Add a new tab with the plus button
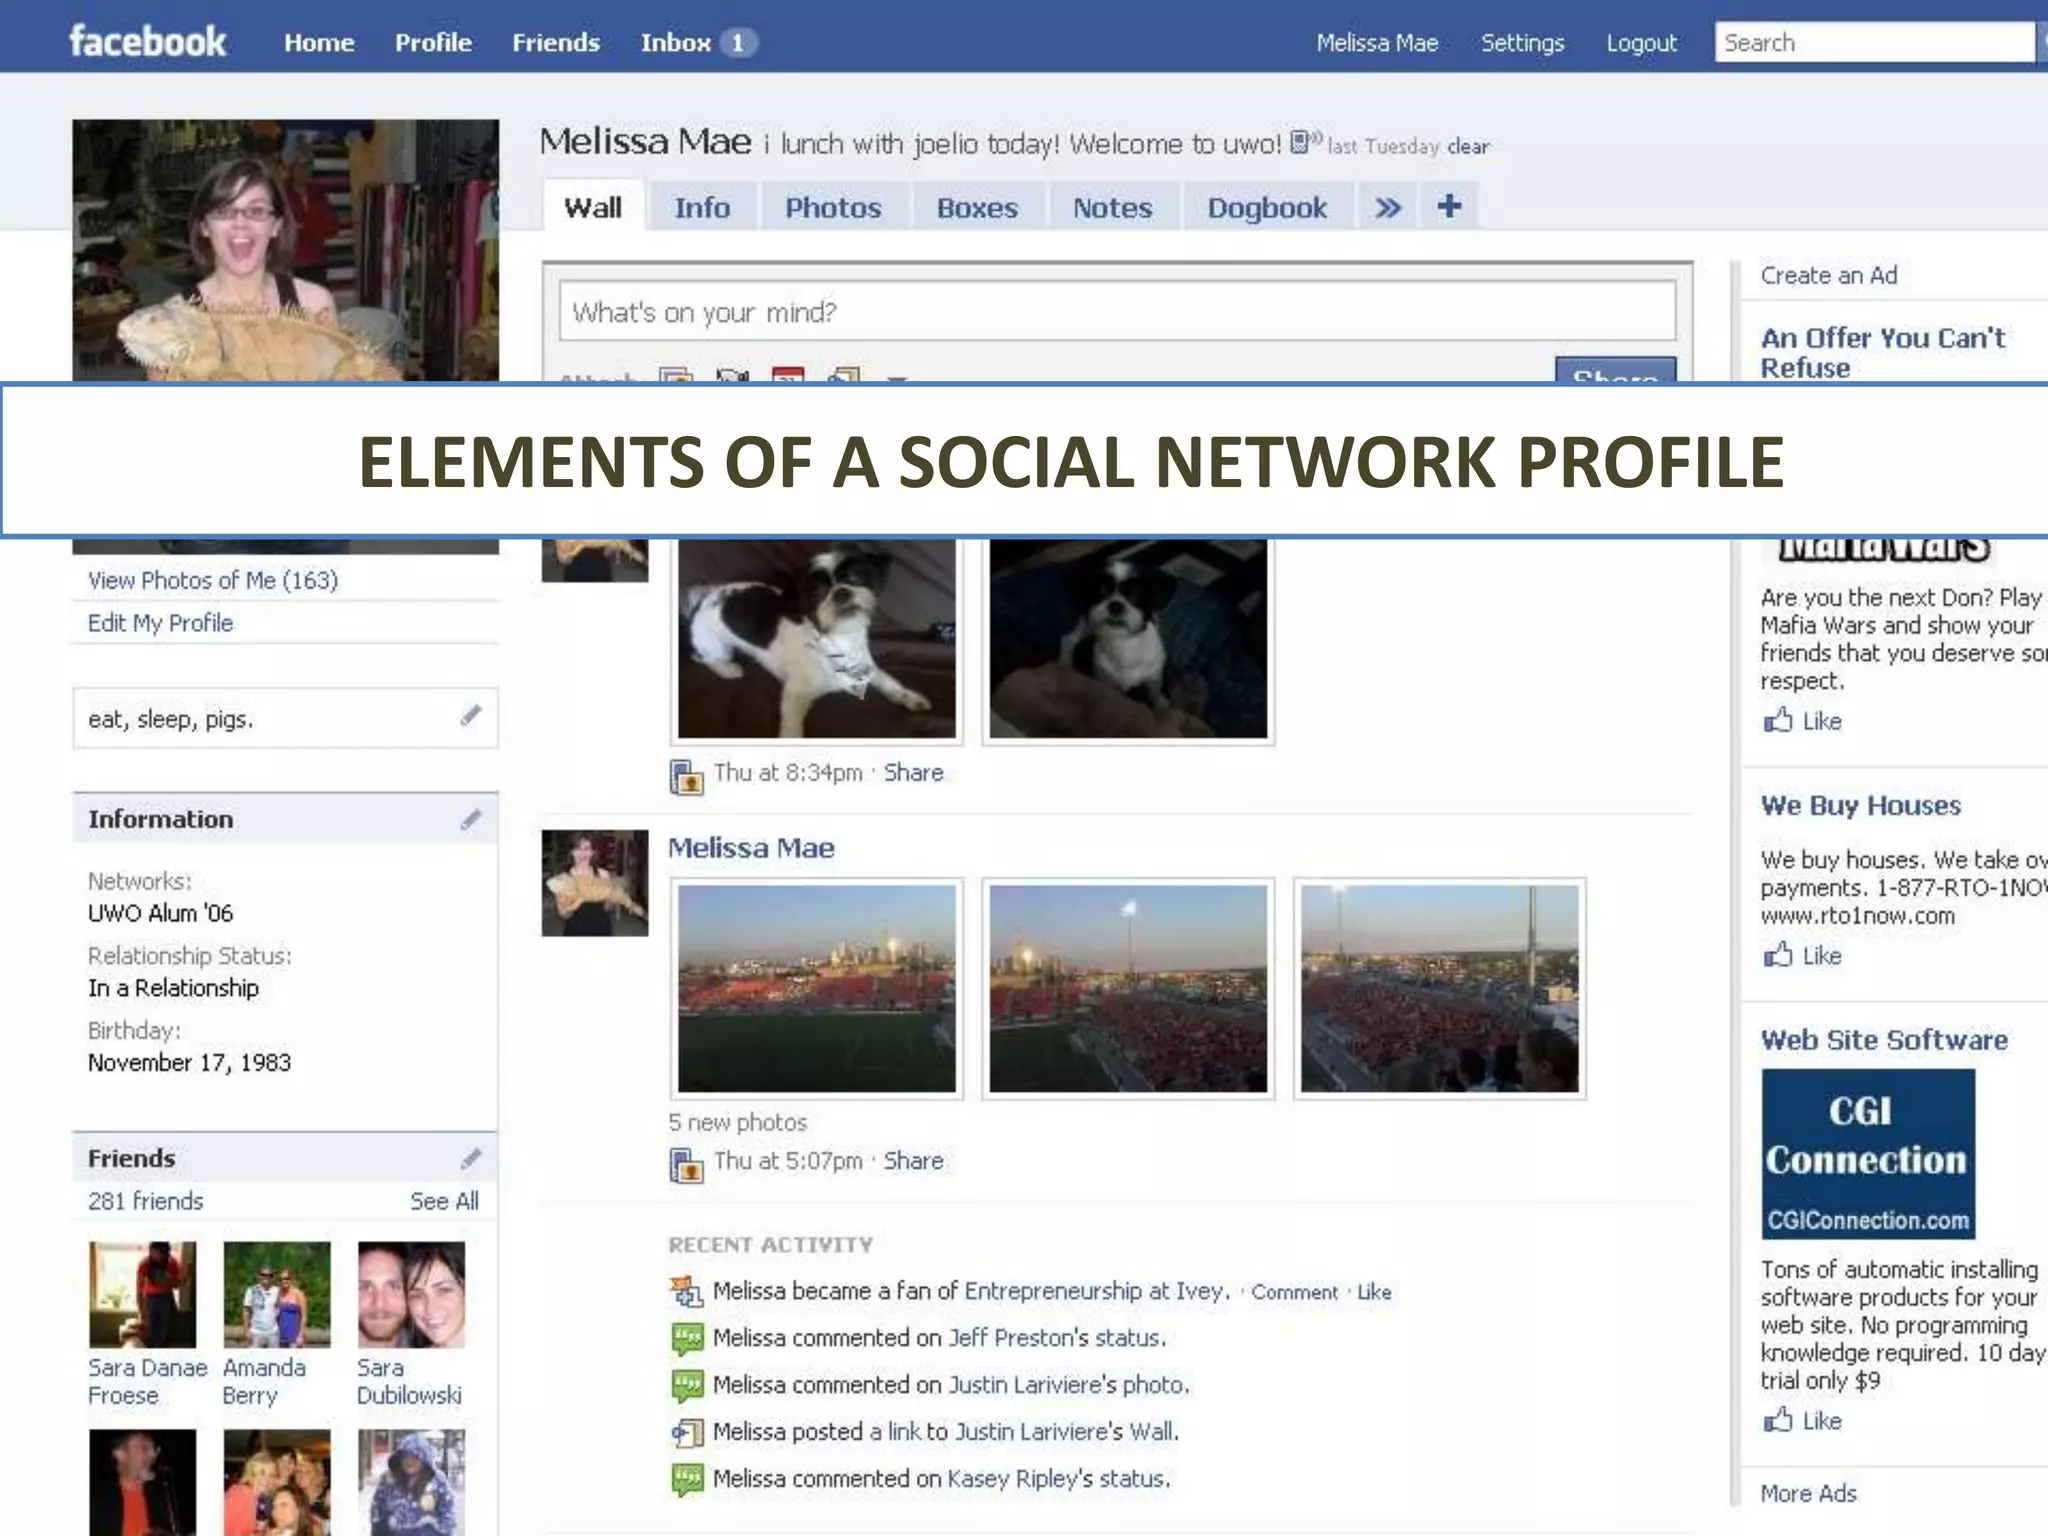The image size is (2048, 1536). (1449, 206)
